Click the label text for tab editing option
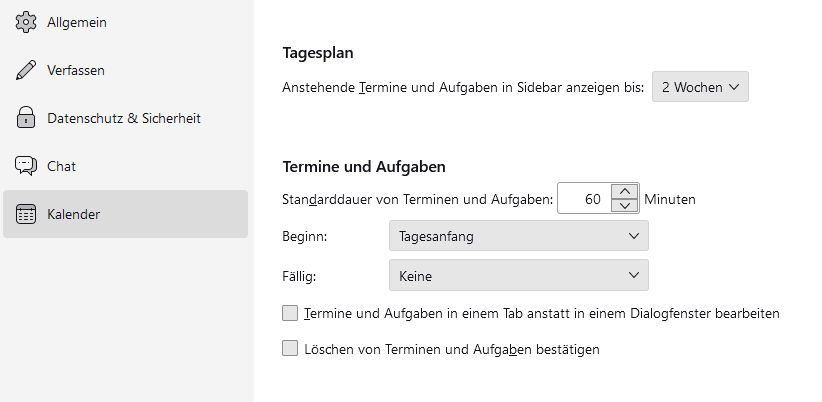 click(541, 313)
